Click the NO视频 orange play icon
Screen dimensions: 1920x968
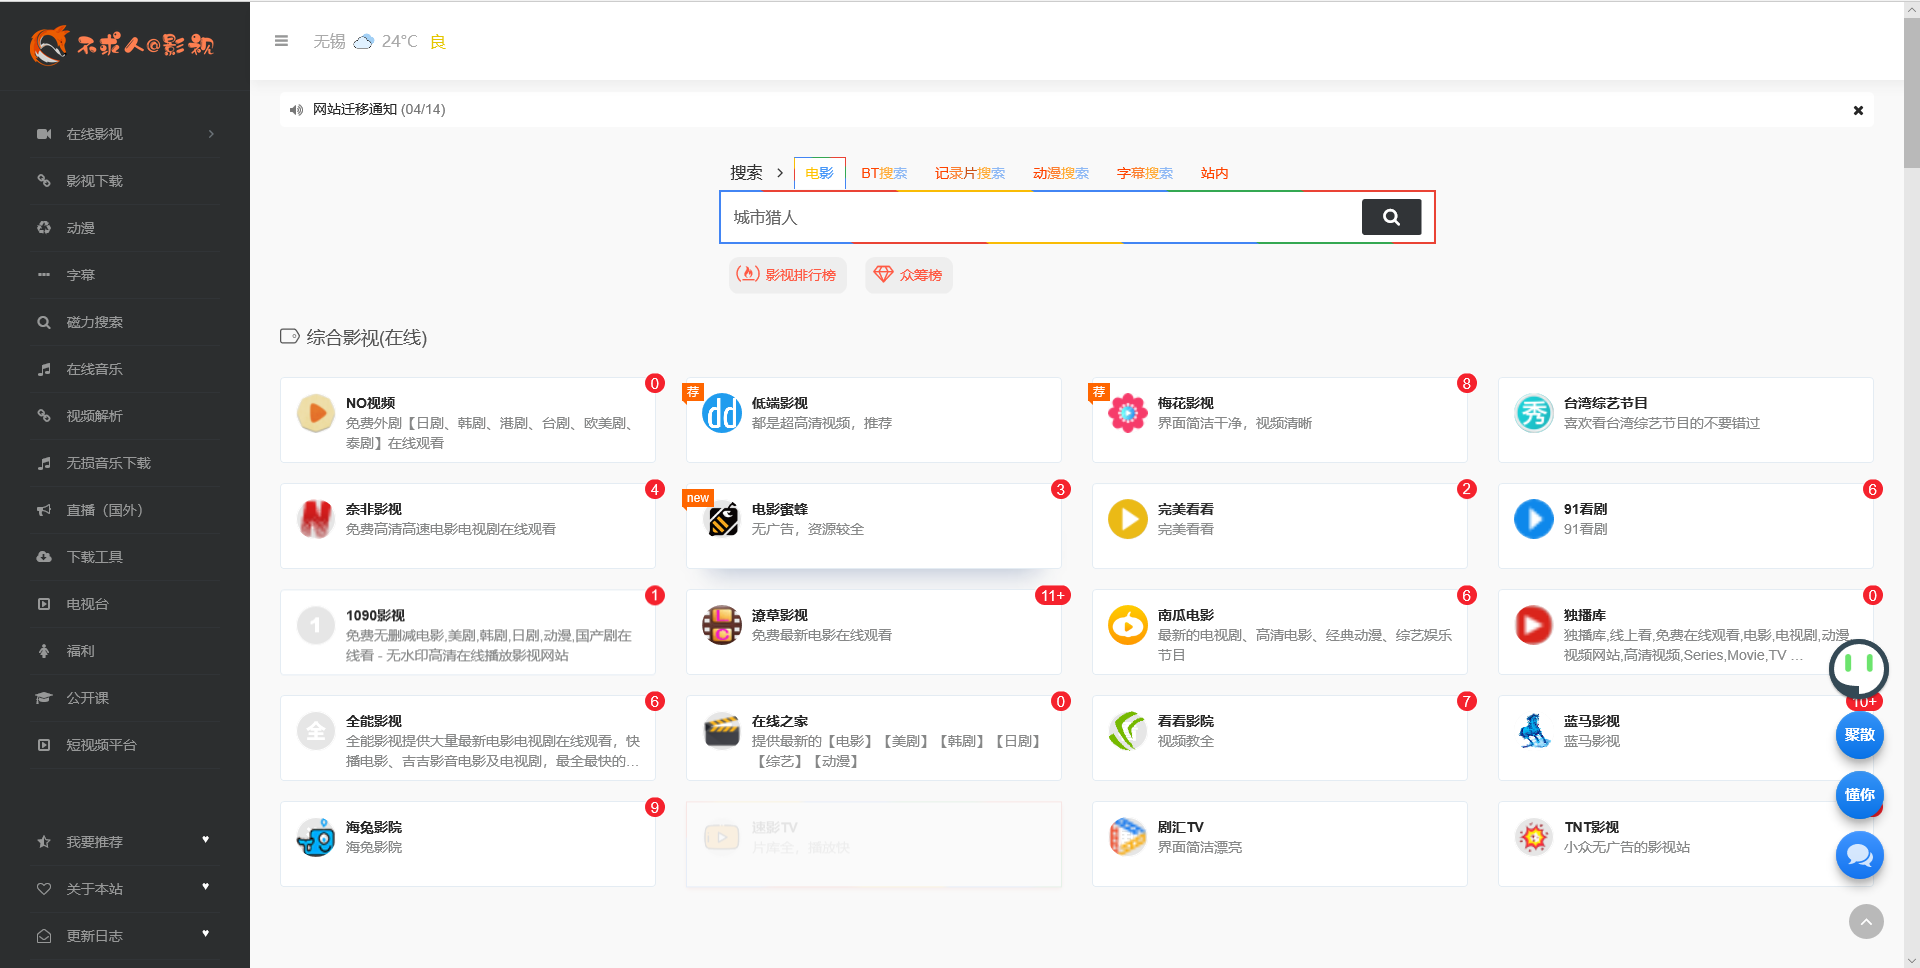tap(316, 413)
